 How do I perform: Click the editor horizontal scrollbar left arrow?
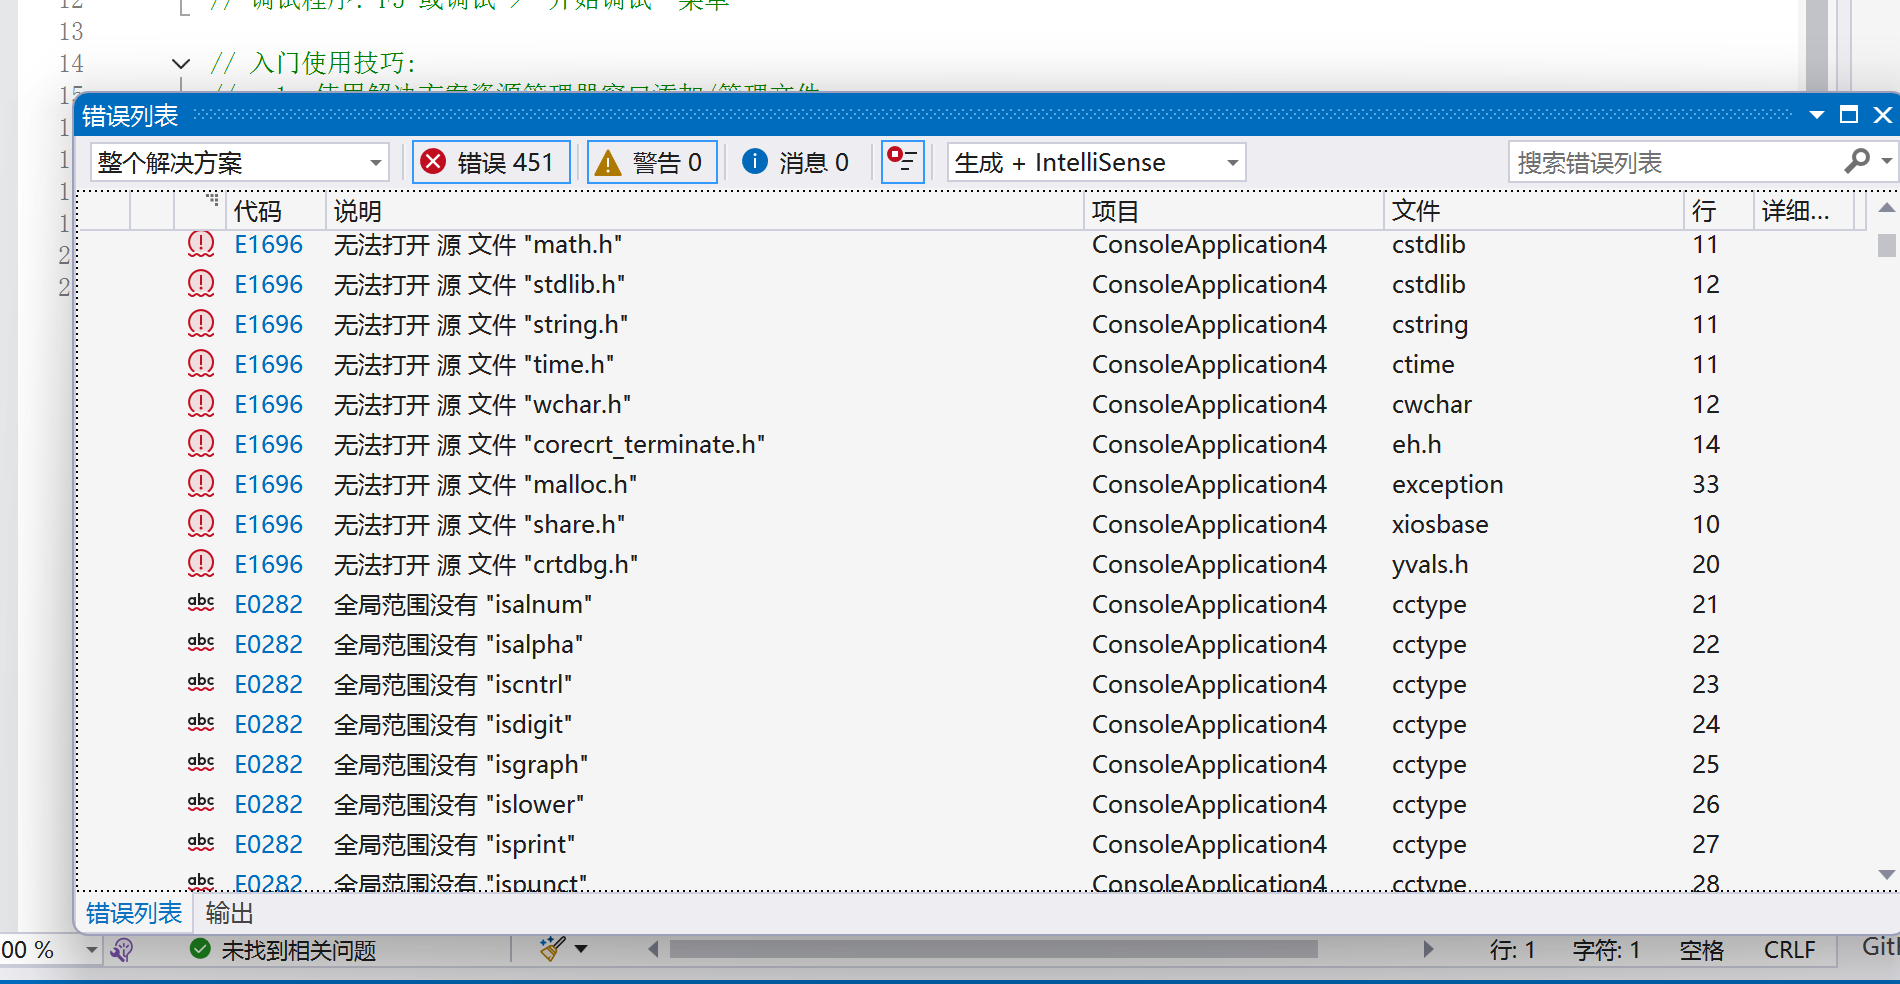tap(654, 949)
